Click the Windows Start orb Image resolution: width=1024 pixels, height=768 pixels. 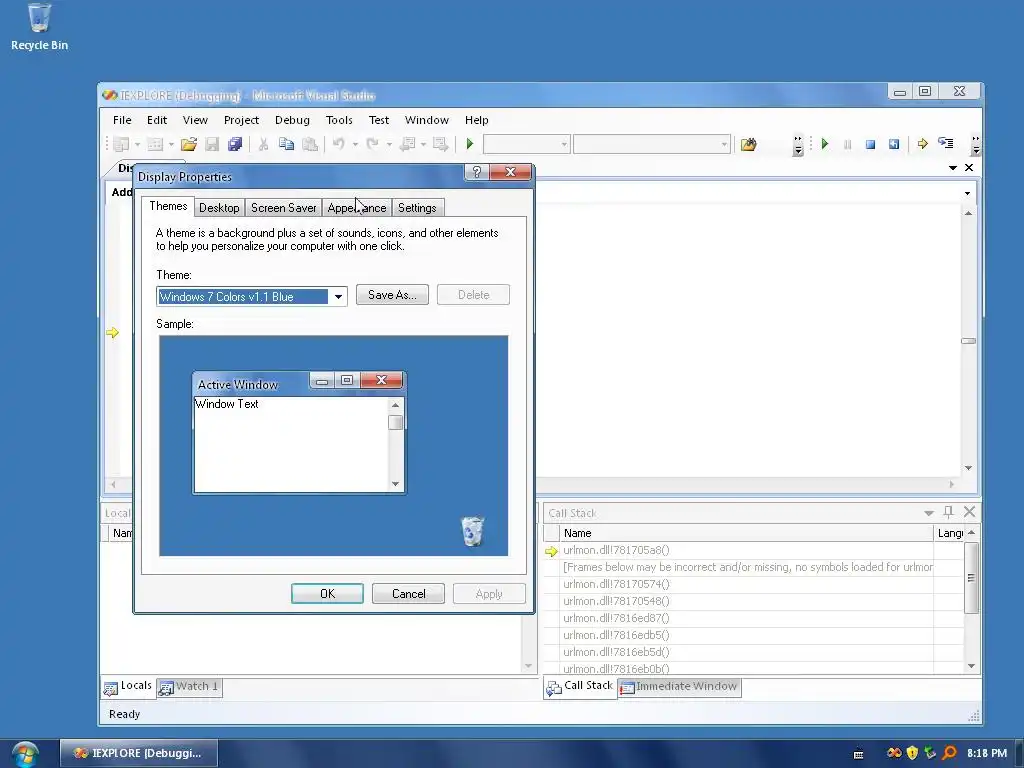[x=25, y=754]
